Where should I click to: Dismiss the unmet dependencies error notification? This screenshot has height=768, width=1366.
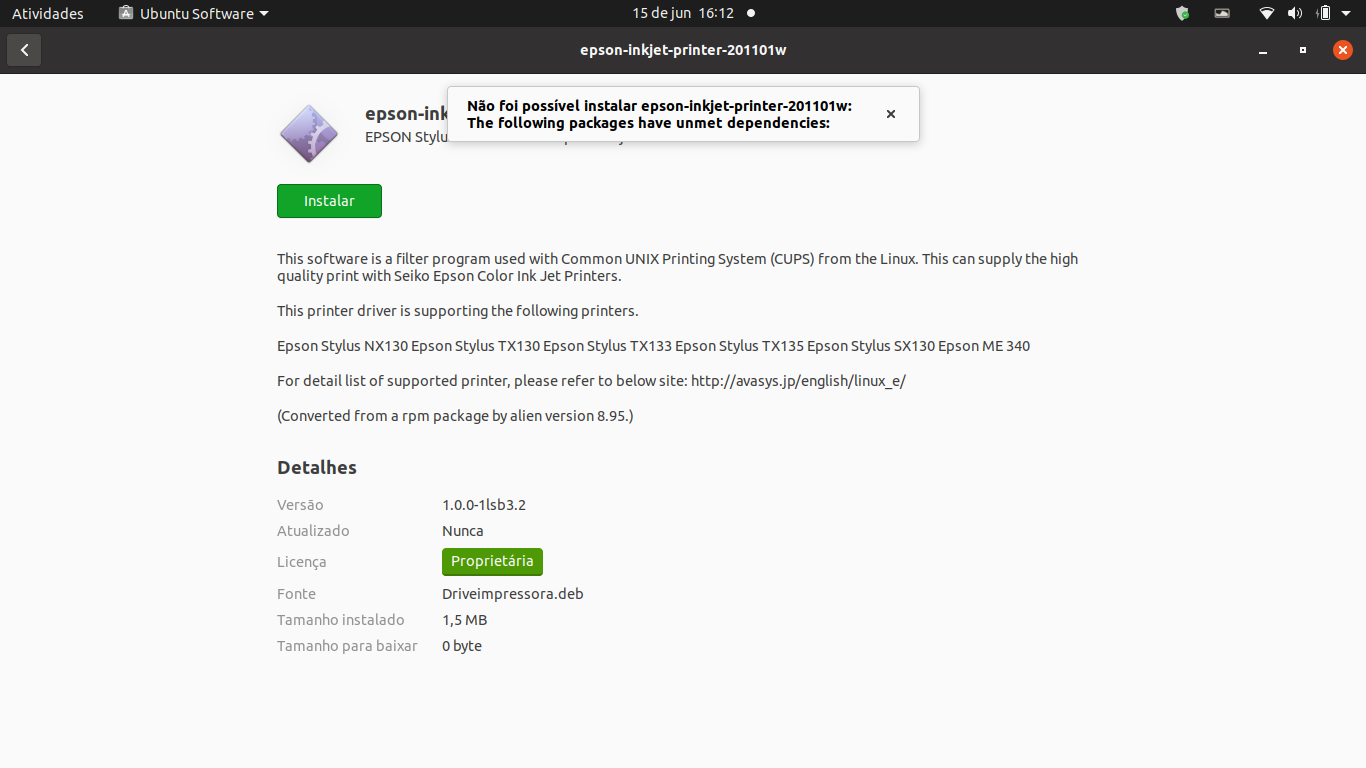coord(891,114)
